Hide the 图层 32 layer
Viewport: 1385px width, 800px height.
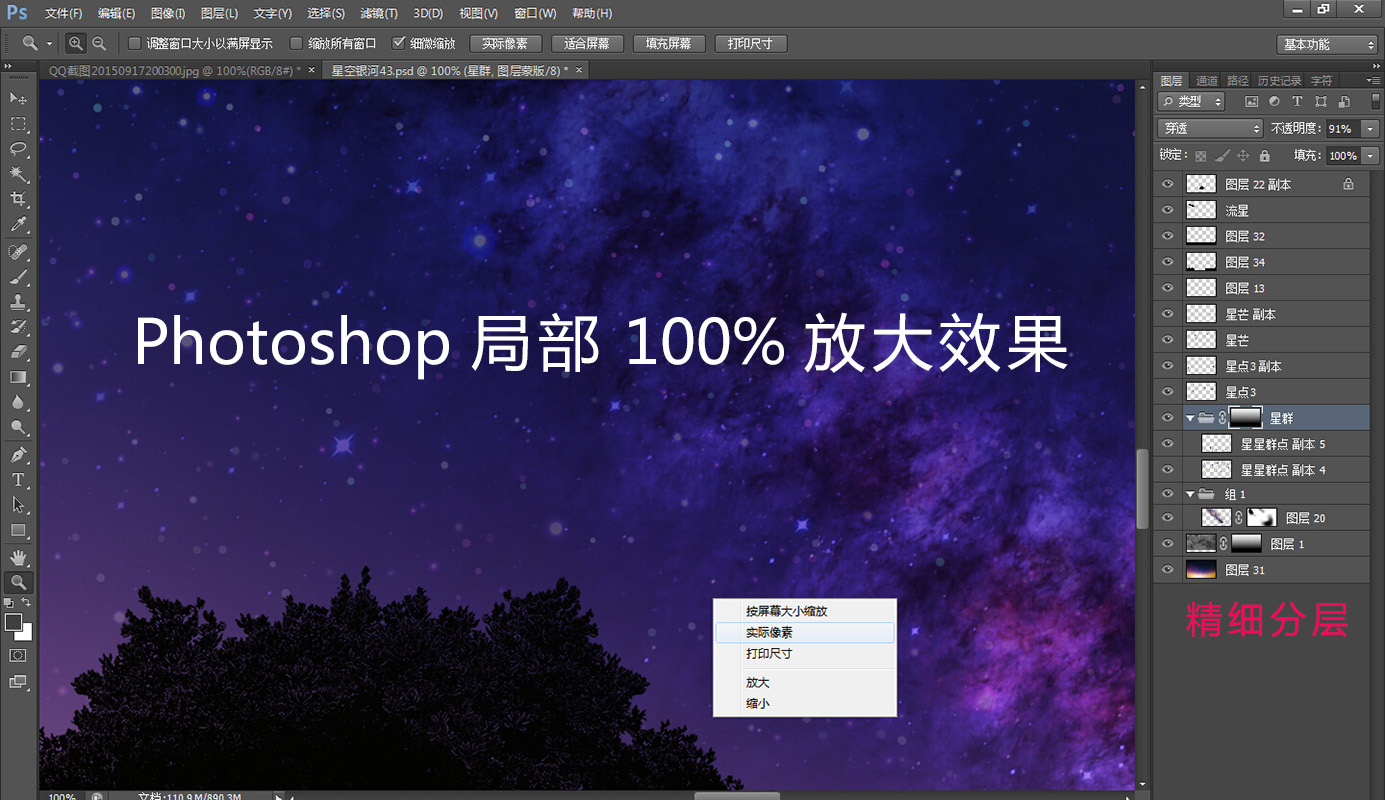(1166, 236)
